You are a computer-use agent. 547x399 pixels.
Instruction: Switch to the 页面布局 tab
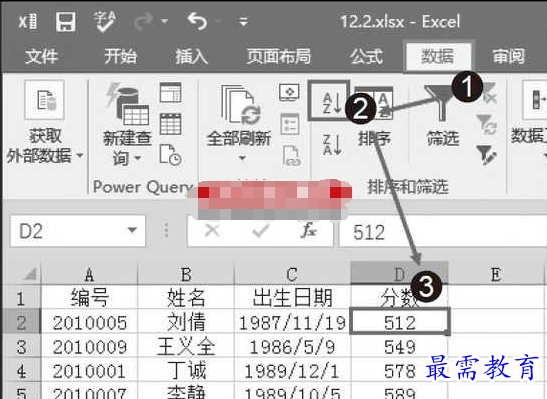click(278, 57)
